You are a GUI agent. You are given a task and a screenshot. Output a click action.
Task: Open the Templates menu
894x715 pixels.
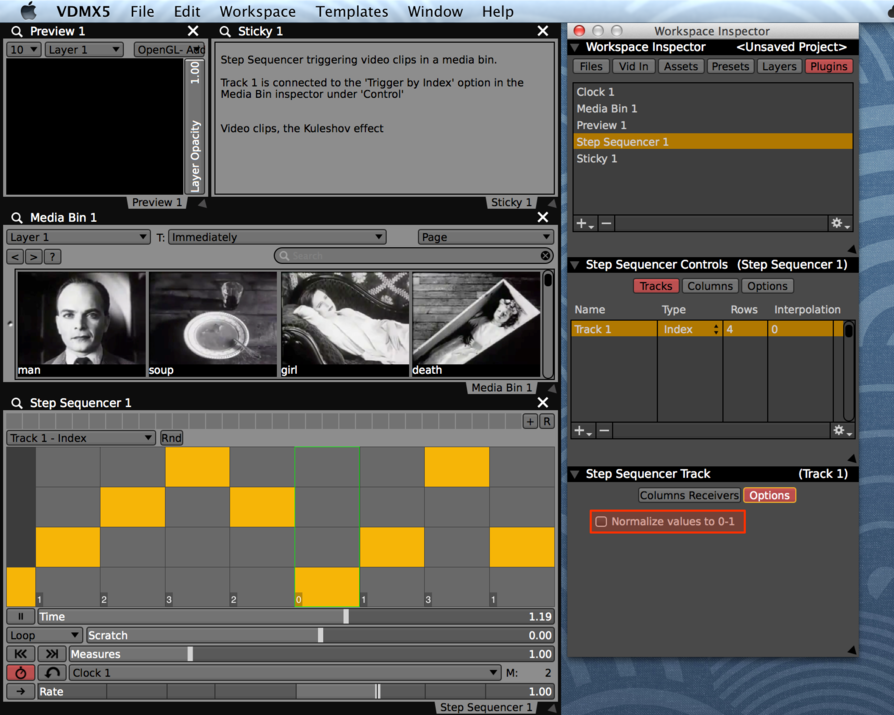352,11
